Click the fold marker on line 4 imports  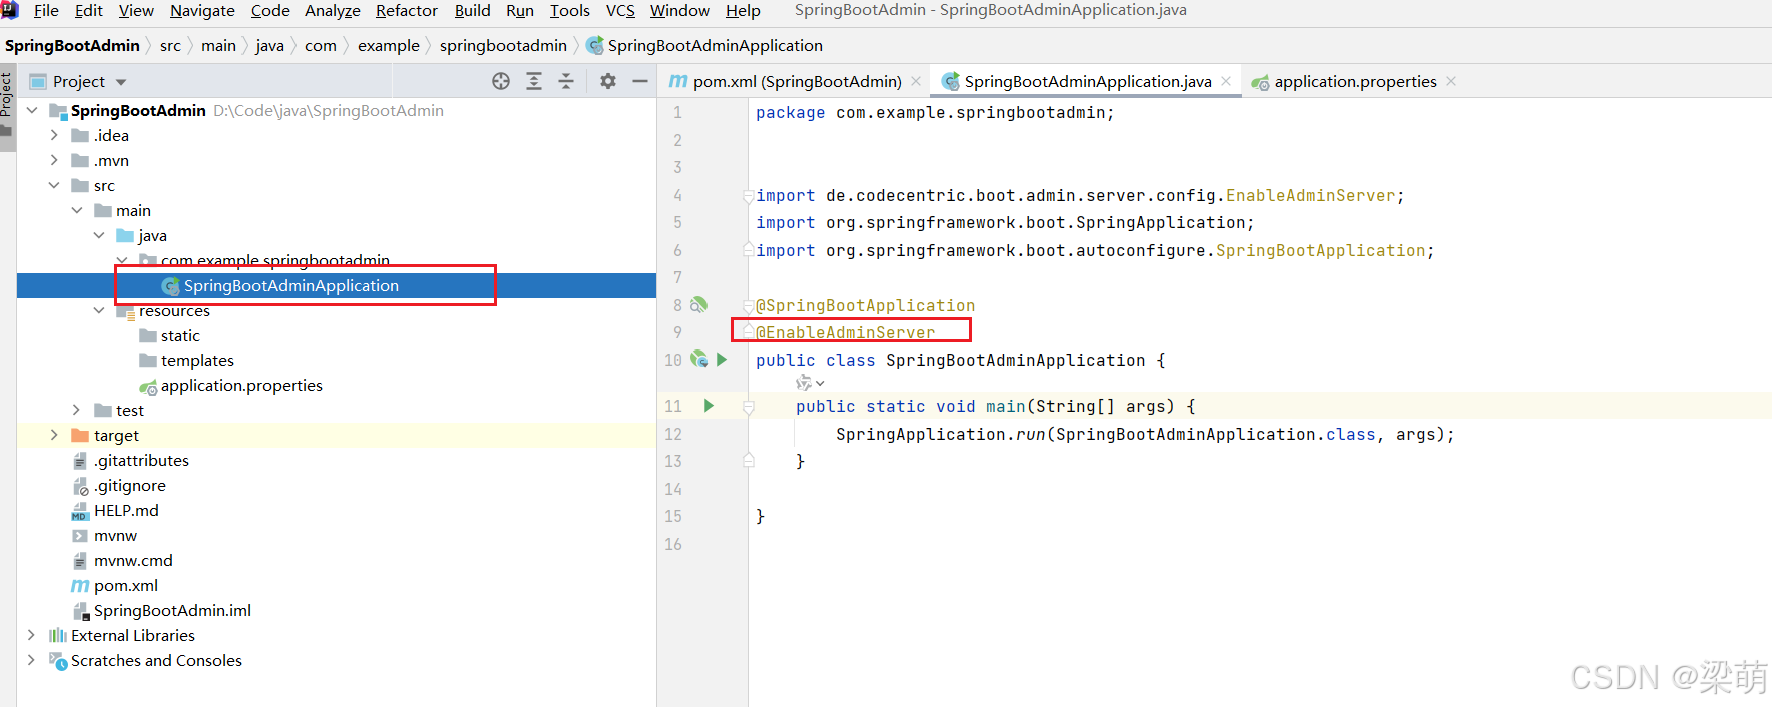point(748,196)
